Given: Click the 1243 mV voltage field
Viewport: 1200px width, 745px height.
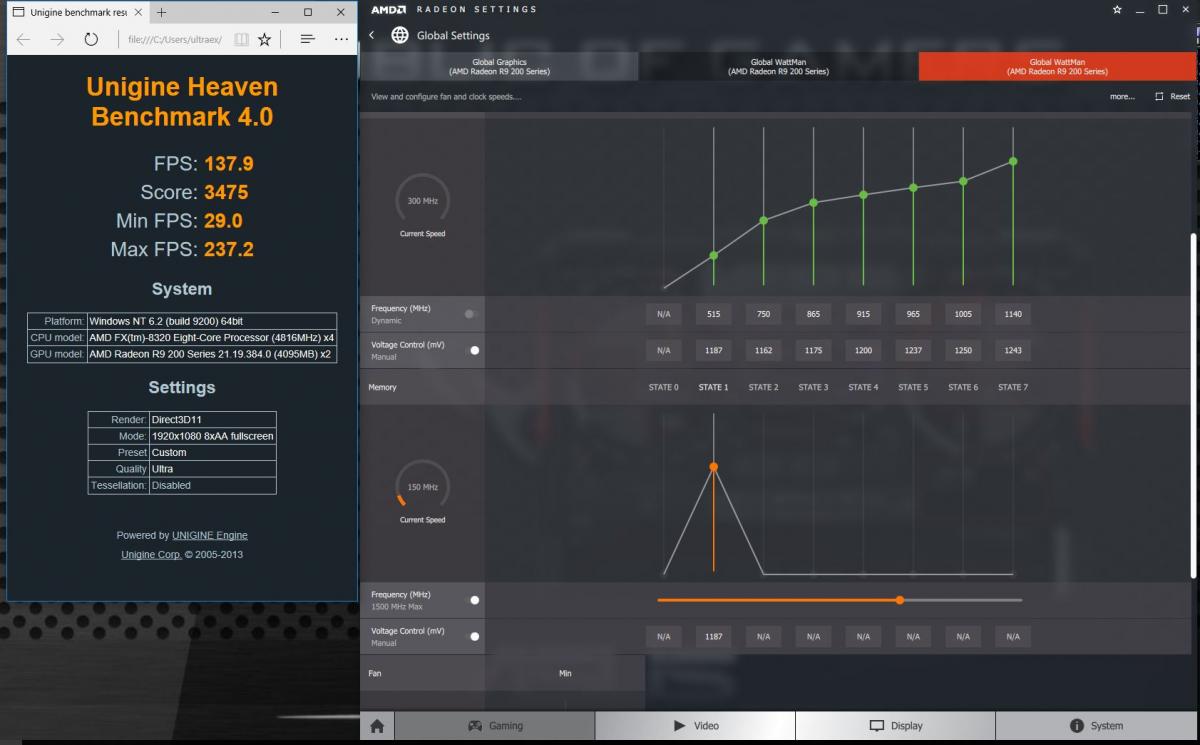Looking at the screenshot, I should (1013, 351).
